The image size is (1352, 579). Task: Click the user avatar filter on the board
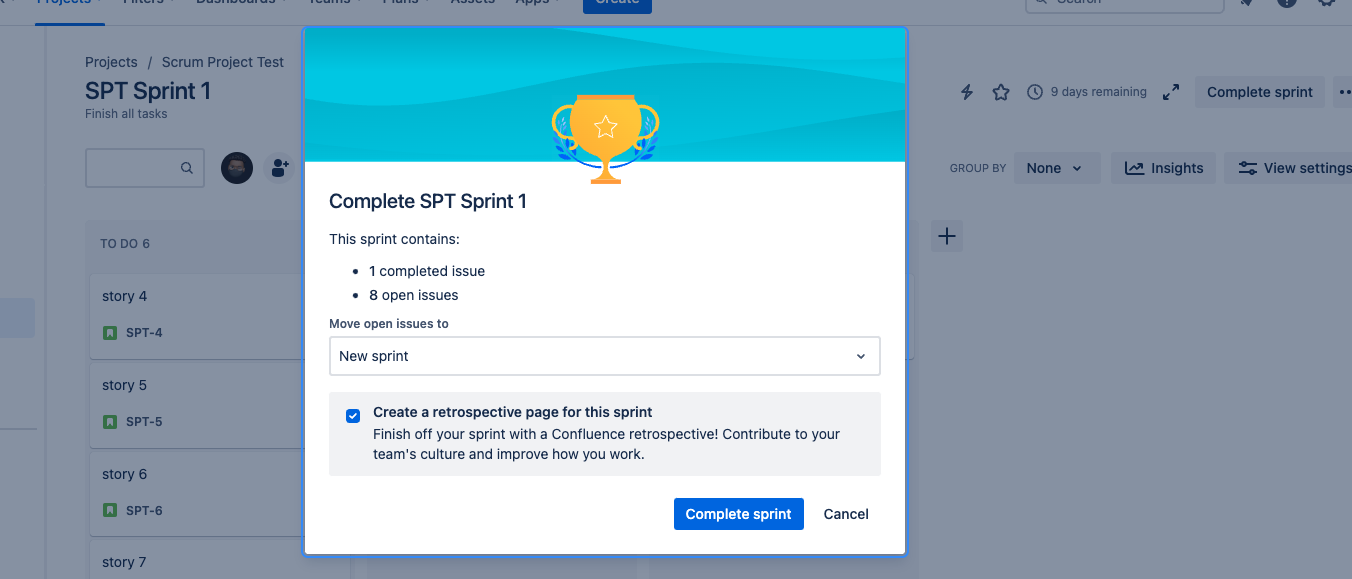pyautogui.click(x=237, y=168)
